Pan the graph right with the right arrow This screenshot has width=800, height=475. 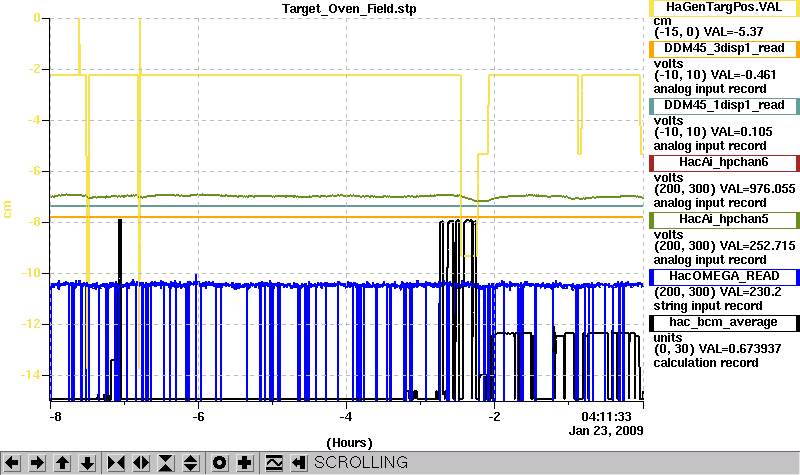[x=37, y=463]
